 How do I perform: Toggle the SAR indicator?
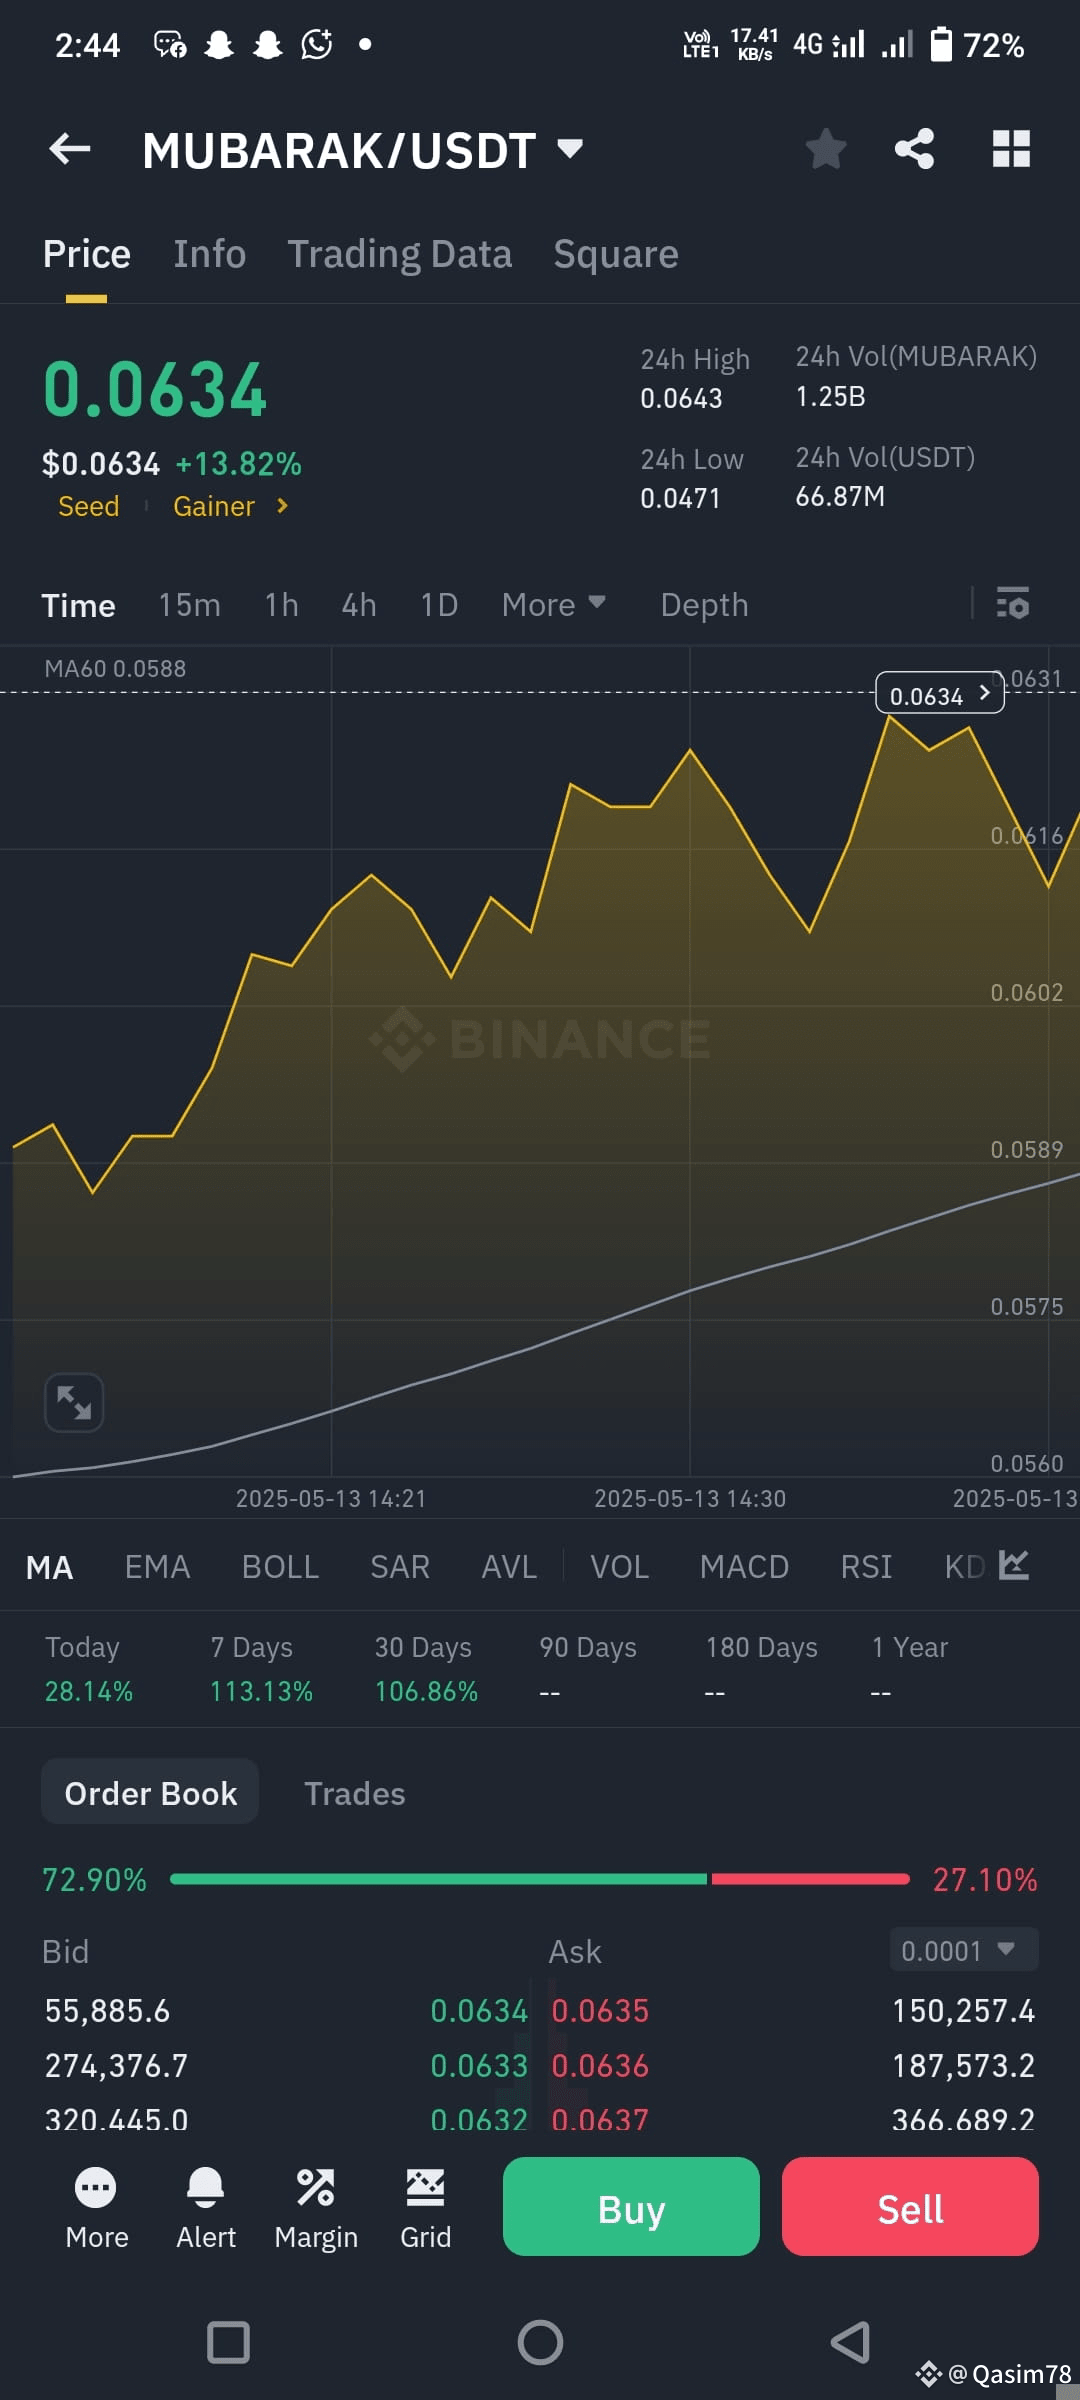click(x=400, y=1567)
